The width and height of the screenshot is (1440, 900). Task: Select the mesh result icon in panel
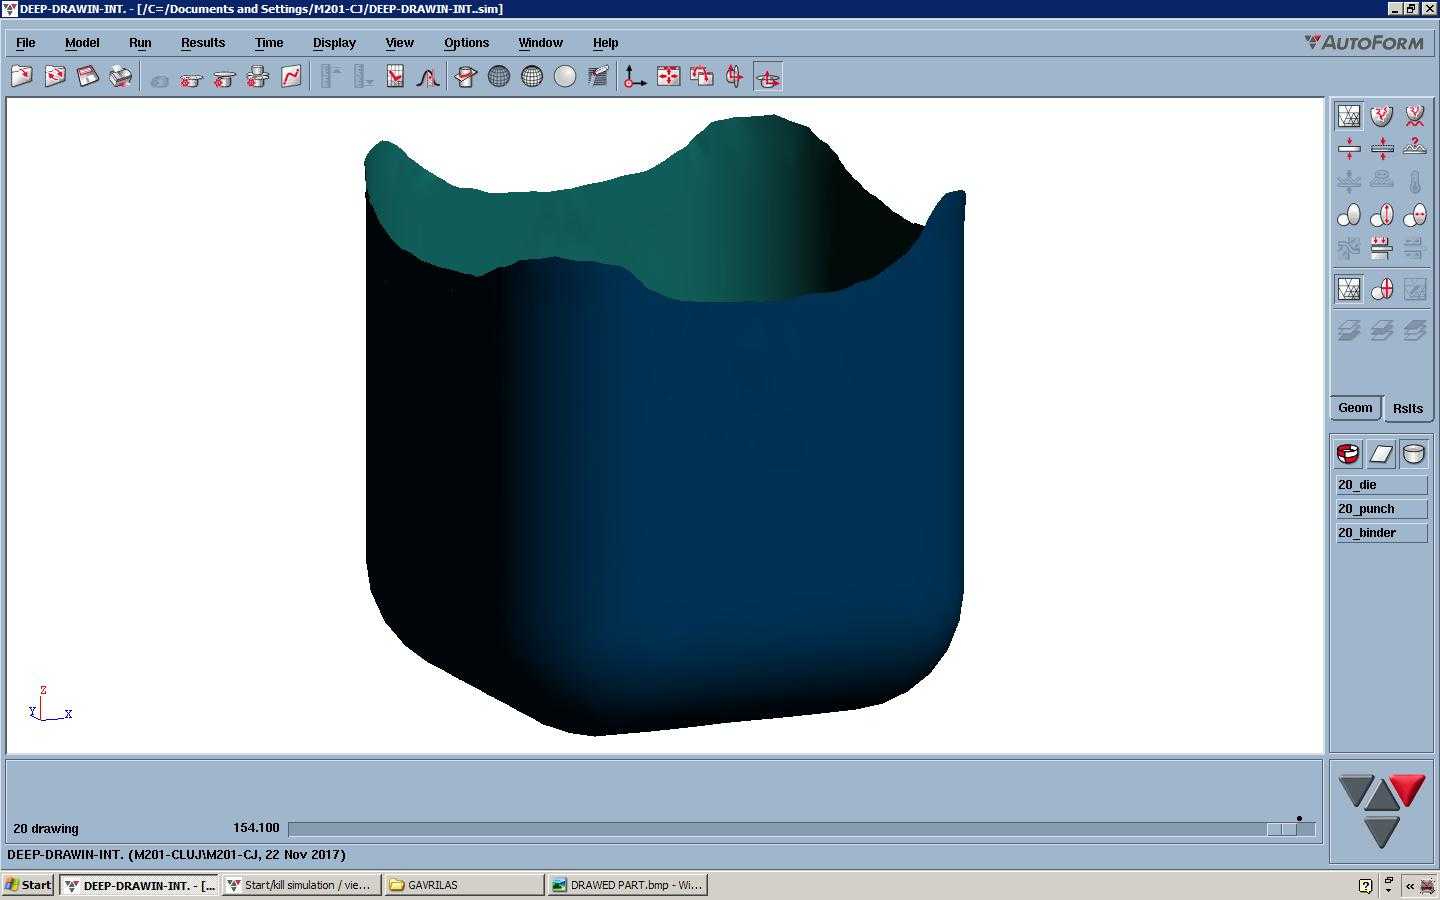point(1349,116)
